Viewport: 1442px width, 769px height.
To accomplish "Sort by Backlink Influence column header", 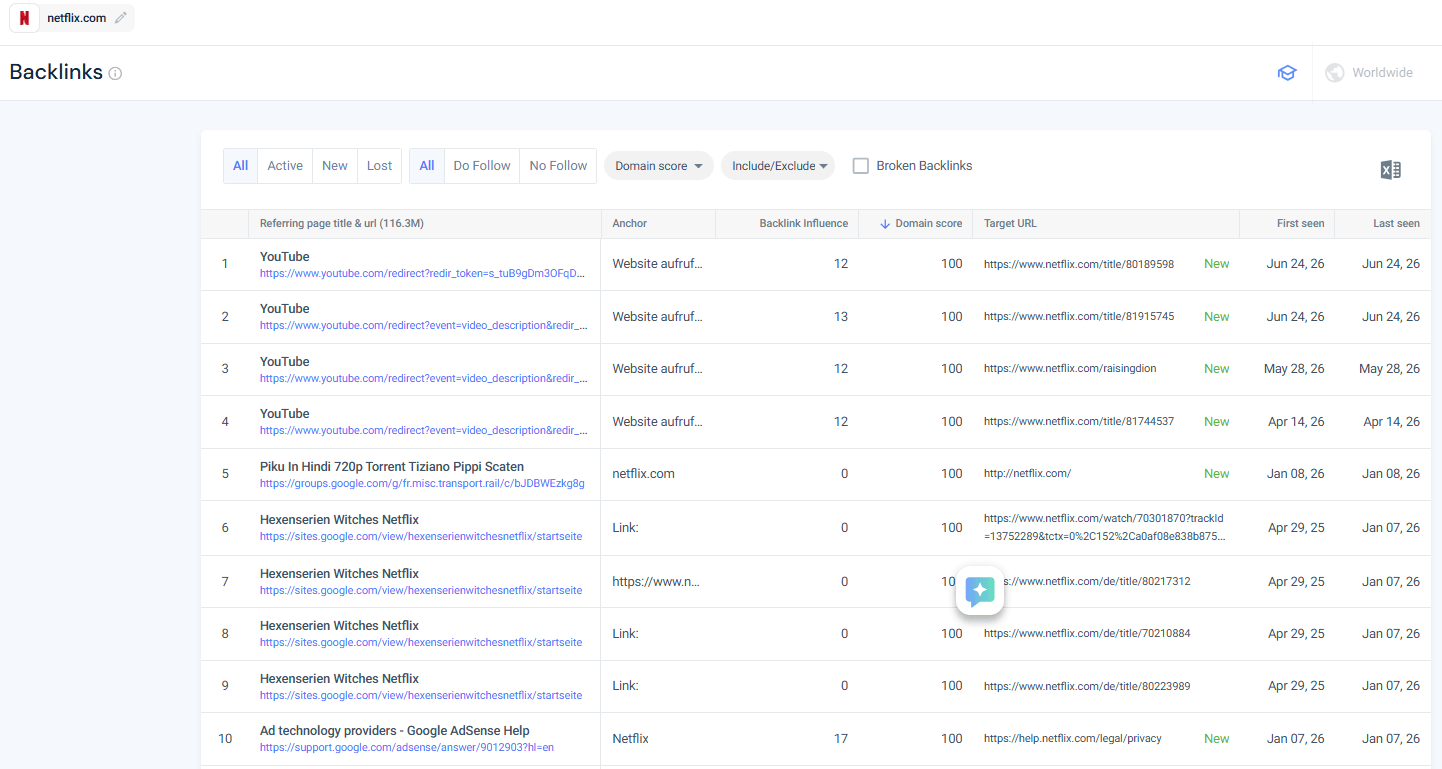I will coord(803,224).
